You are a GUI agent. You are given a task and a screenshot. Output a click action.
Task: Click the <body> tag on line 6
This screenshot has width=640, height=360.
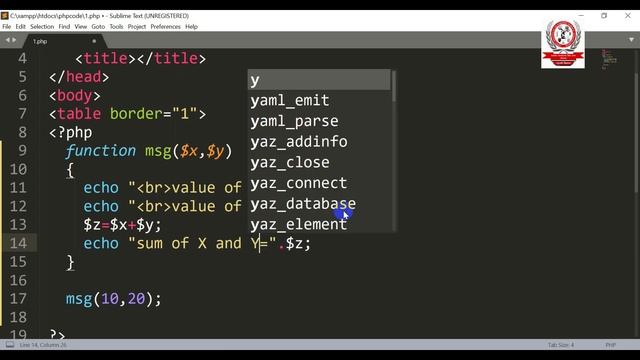pos(74,96)
